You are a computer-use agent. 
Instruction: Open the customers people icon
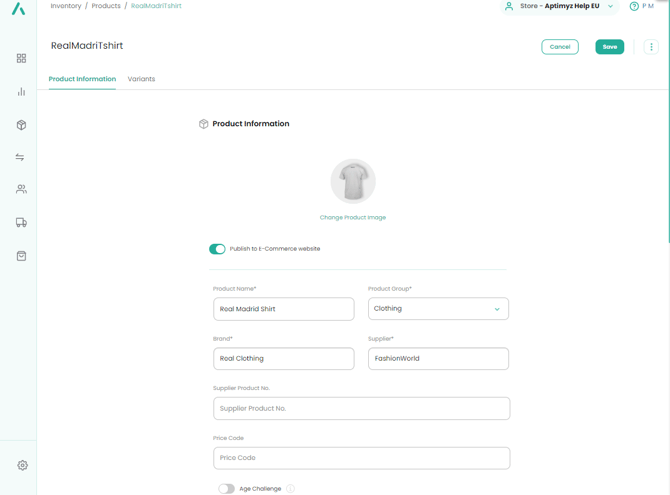[x=21, y=189]
